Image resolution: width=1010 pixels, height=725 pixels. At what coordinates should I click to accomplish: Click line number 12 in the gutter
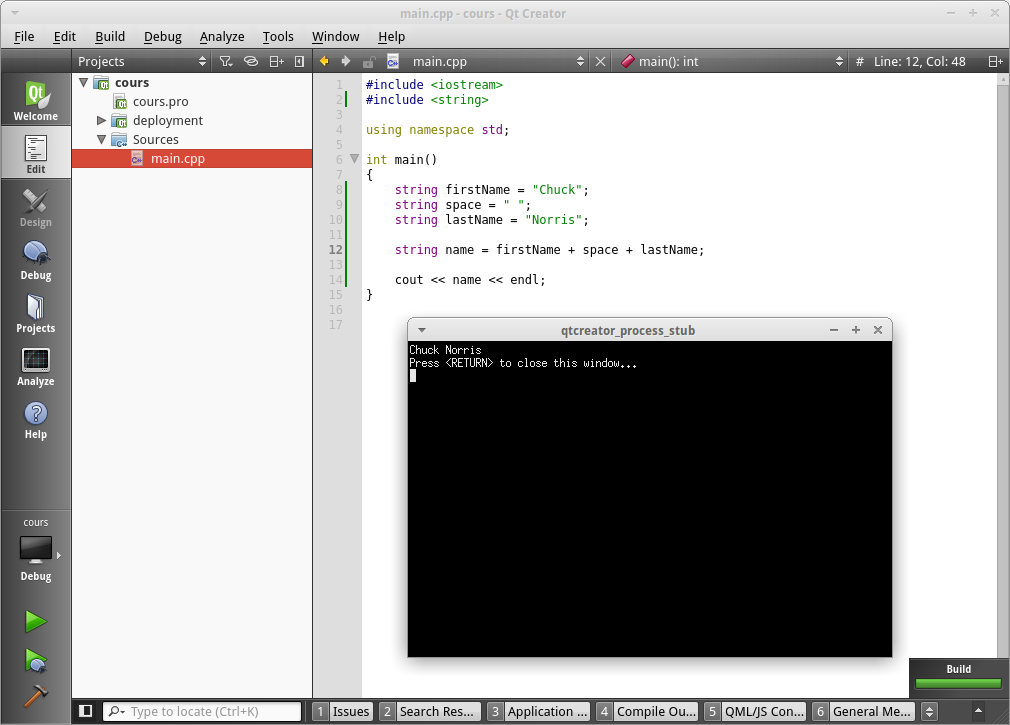click(336, 250)
